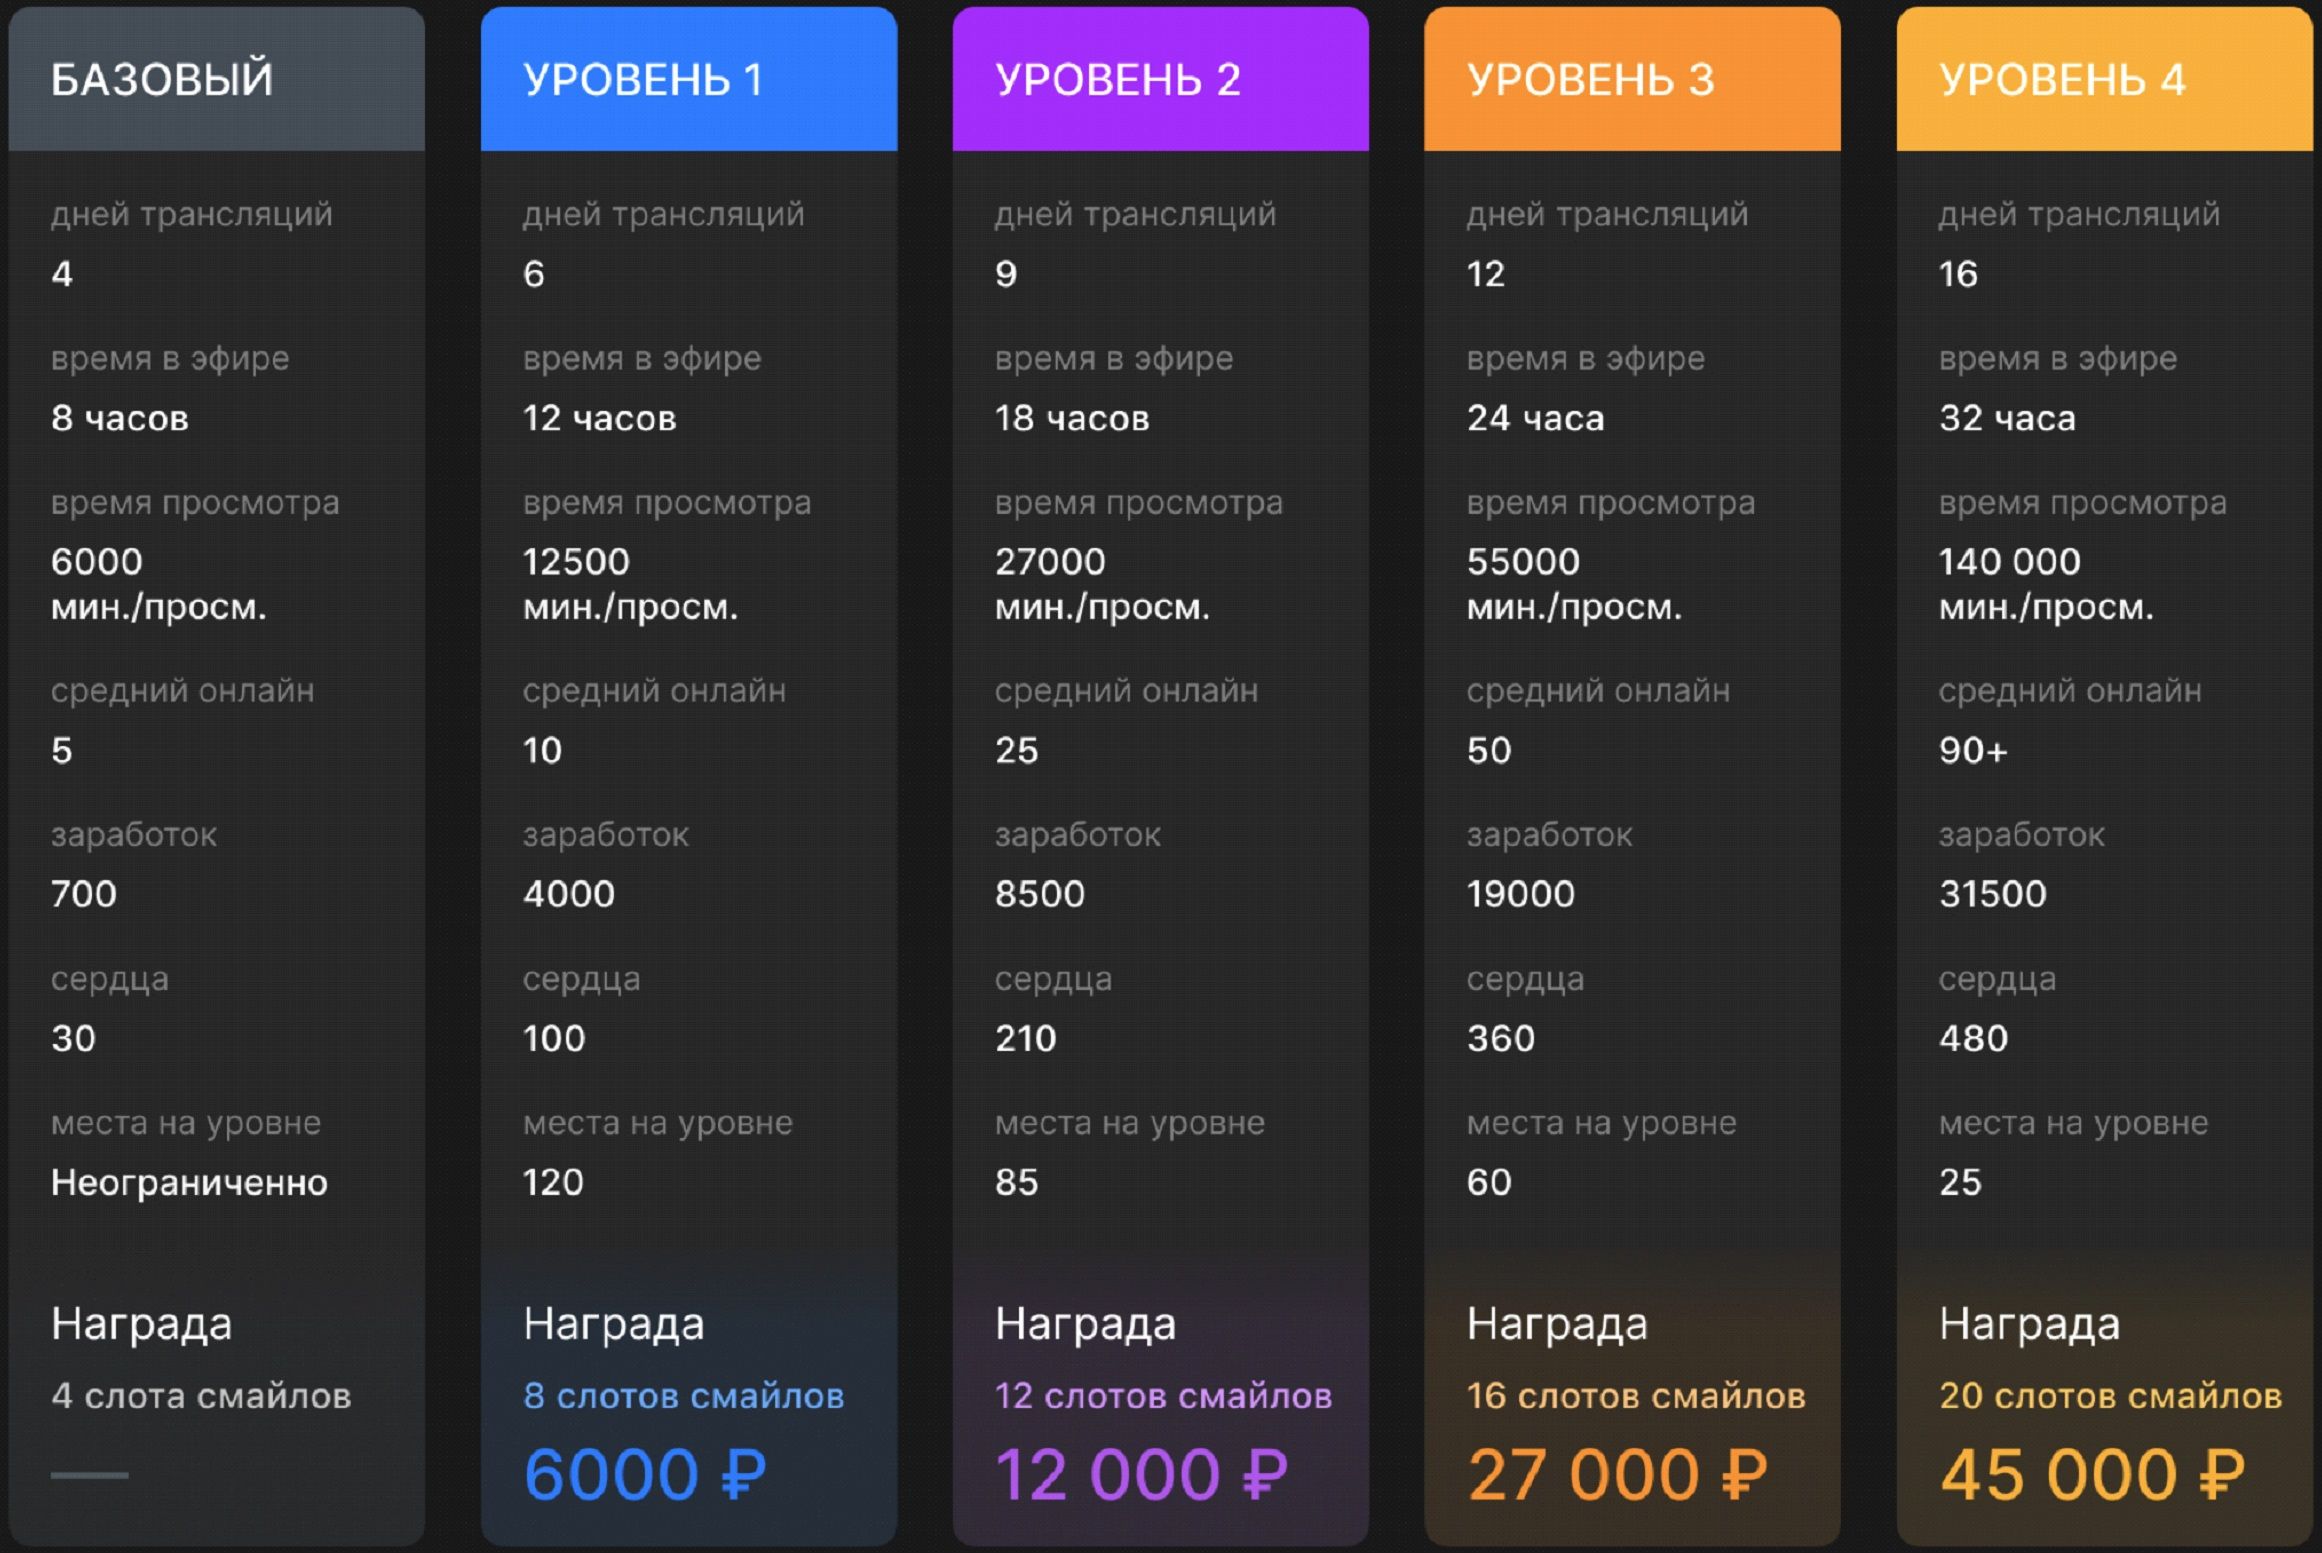Click the 8 слотов смайлов text
Screen dimensions: 2322x1553
[x=683, y=1395]
